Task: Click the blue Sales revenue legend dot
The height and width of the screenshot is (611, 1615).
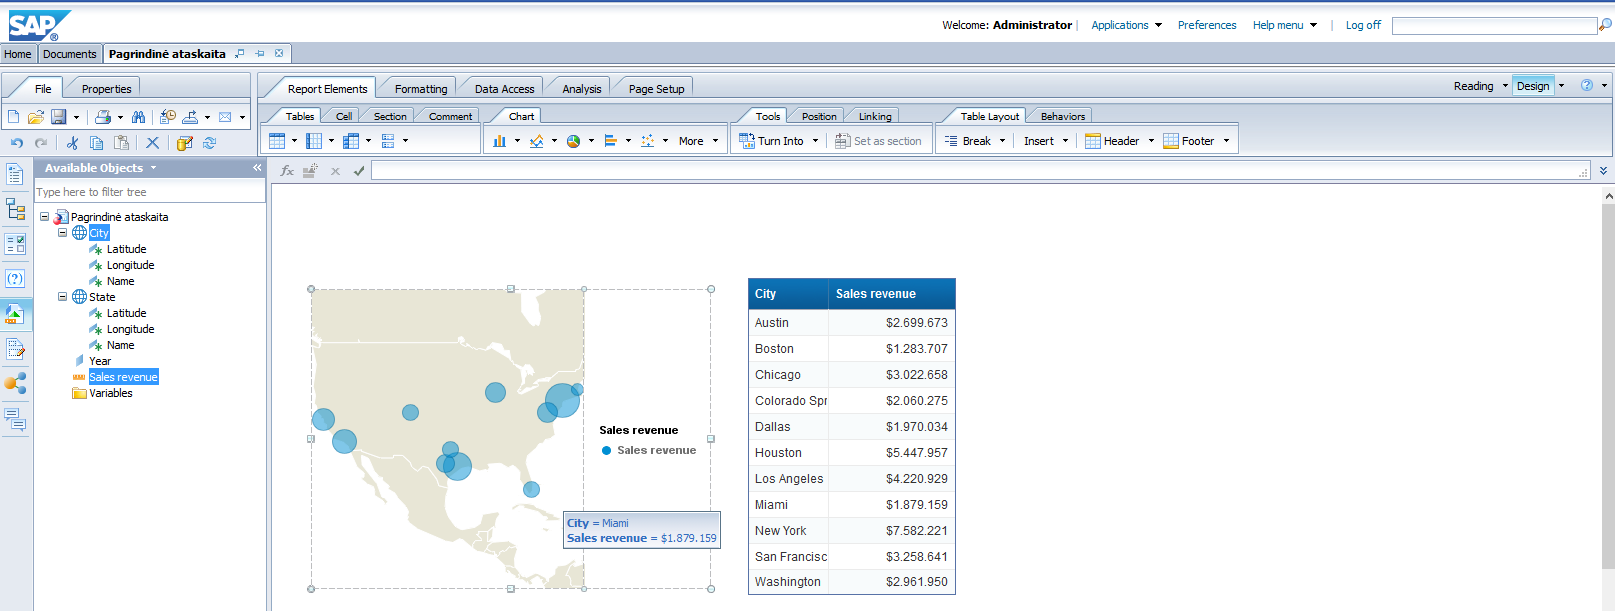Action: [x=606, y=451]
